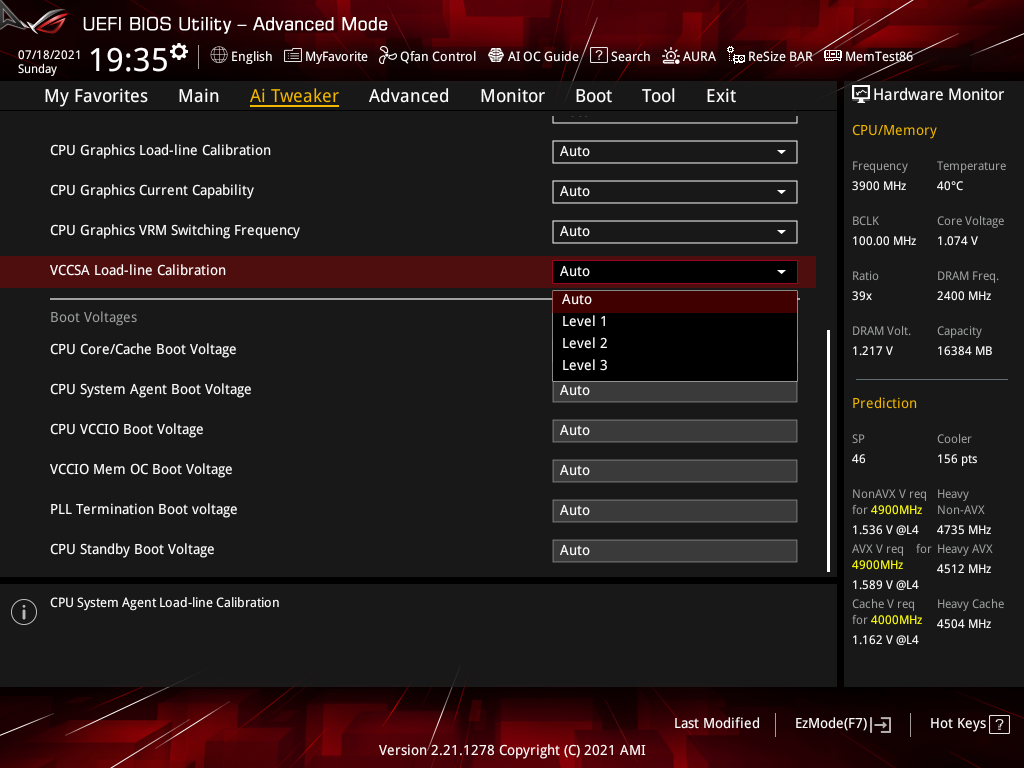1024x768 pixels.
Task: Click the Hardware Monitor panel icon
Action: (x=861, y=93)
